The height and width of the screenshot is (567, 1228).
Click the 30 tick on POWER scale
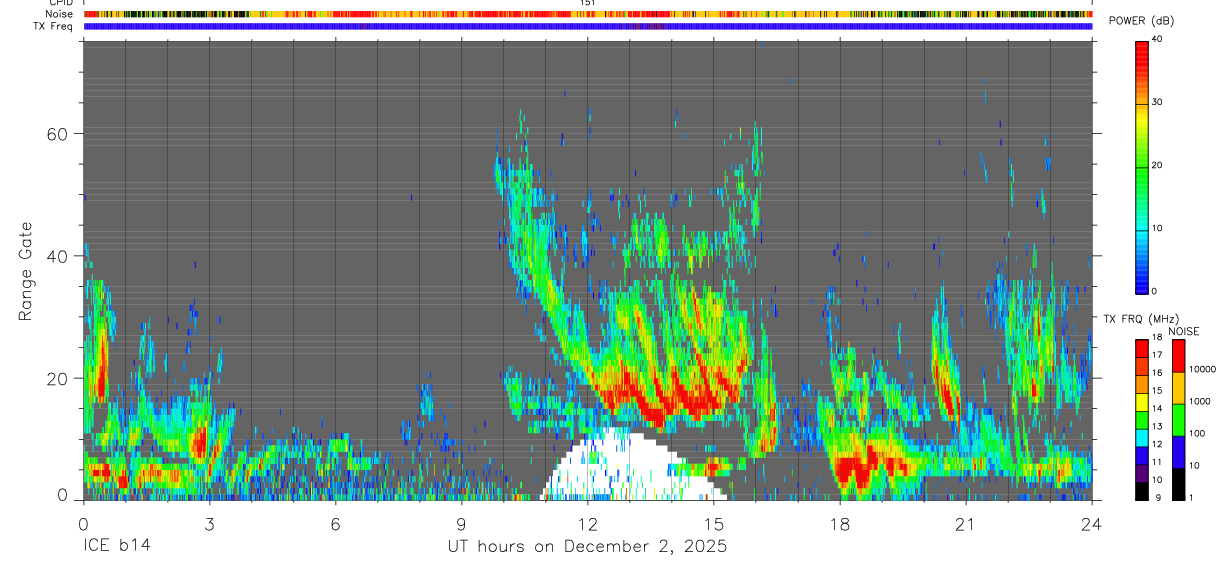[x=1158, y=102]
